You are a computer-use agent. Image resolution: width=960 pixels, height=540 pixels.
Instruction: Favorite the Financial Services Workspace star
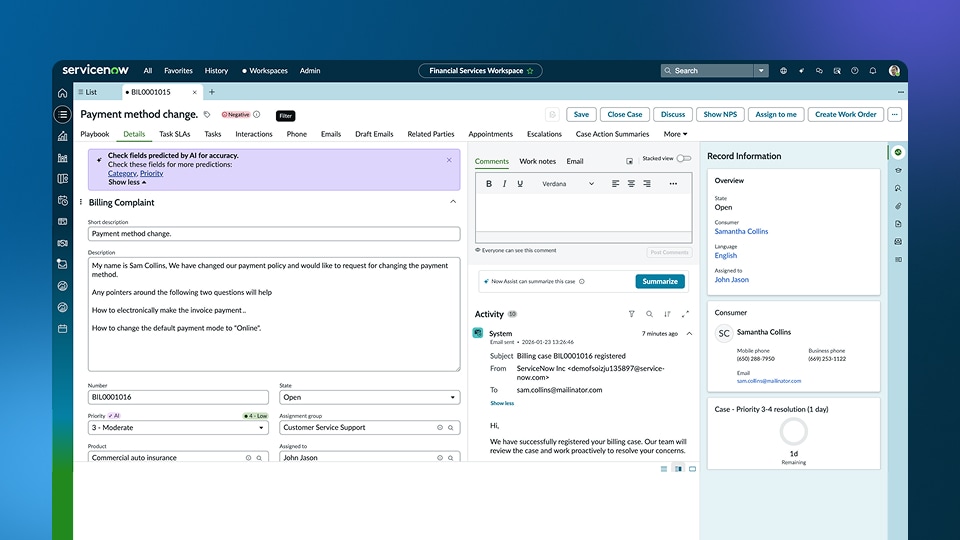[x=530, y=71]
